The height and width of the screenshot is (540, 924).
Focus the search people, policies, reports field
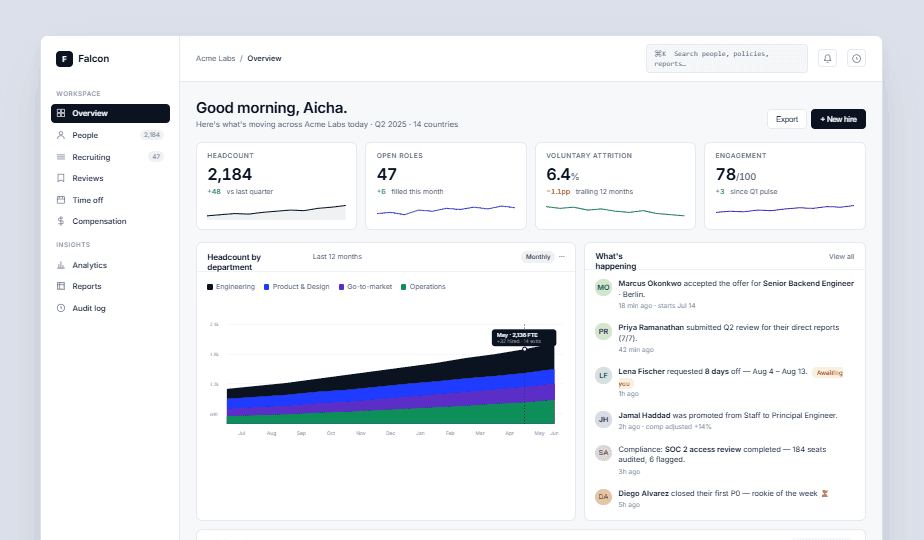coord(727,58)
